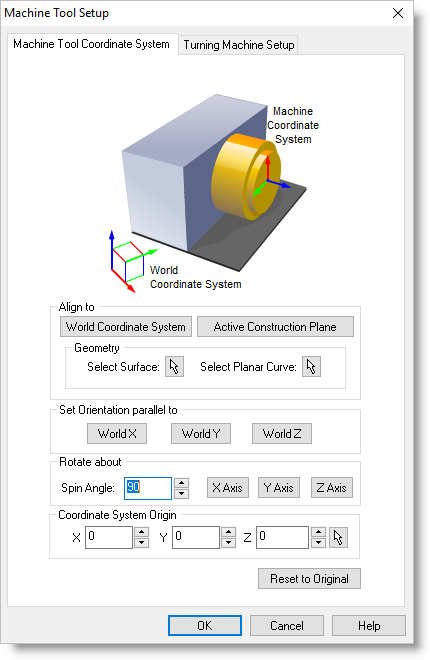Close the Machine Tool Setup window
The height and width of the screenshot is (660, 430).
click(x=398, y=13)
